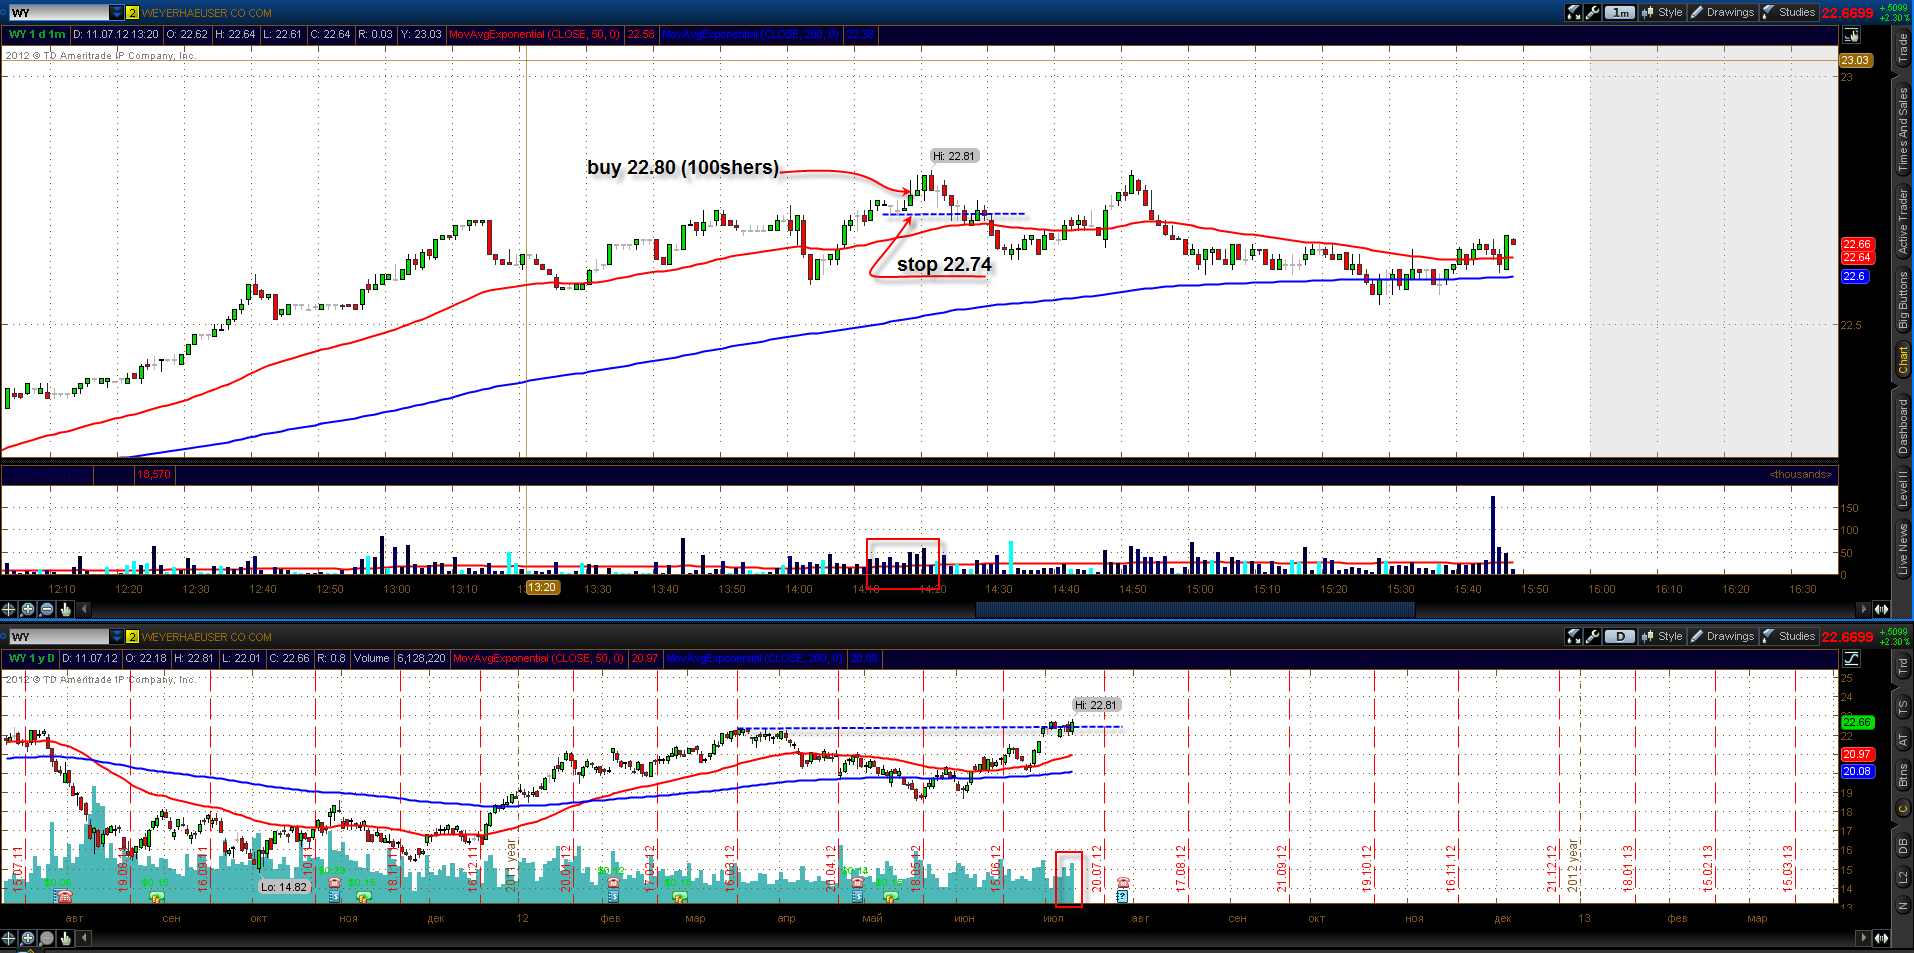This screenshot has height=953, width=1914.
Task: Select the Chart side tab
Action: click(1903, 361)
